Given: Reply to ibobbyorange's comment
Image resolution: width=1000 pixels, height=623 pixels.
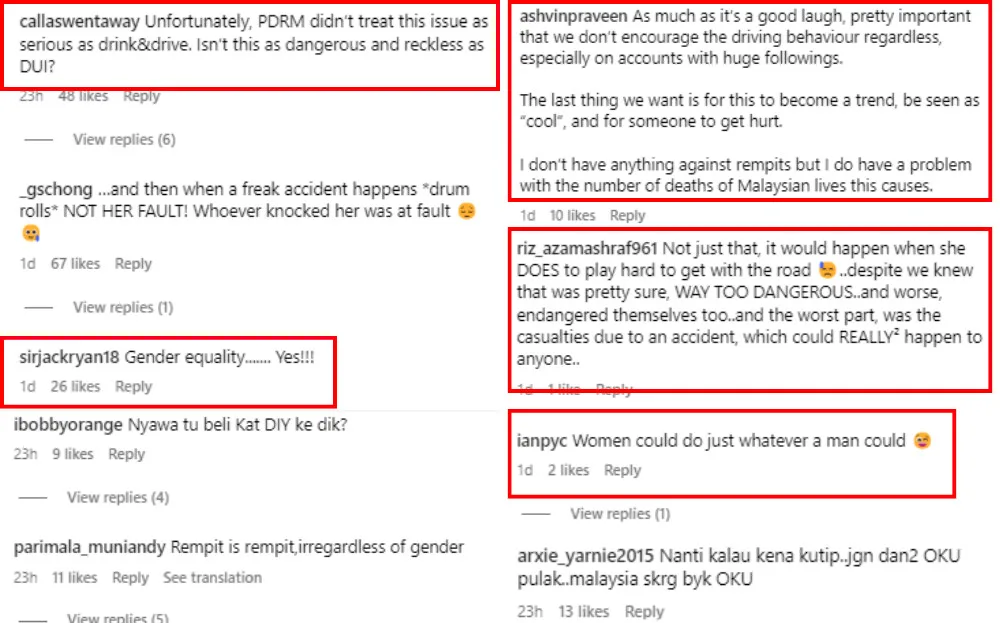Looking at the screenshot, I should (x=127, y=454).
